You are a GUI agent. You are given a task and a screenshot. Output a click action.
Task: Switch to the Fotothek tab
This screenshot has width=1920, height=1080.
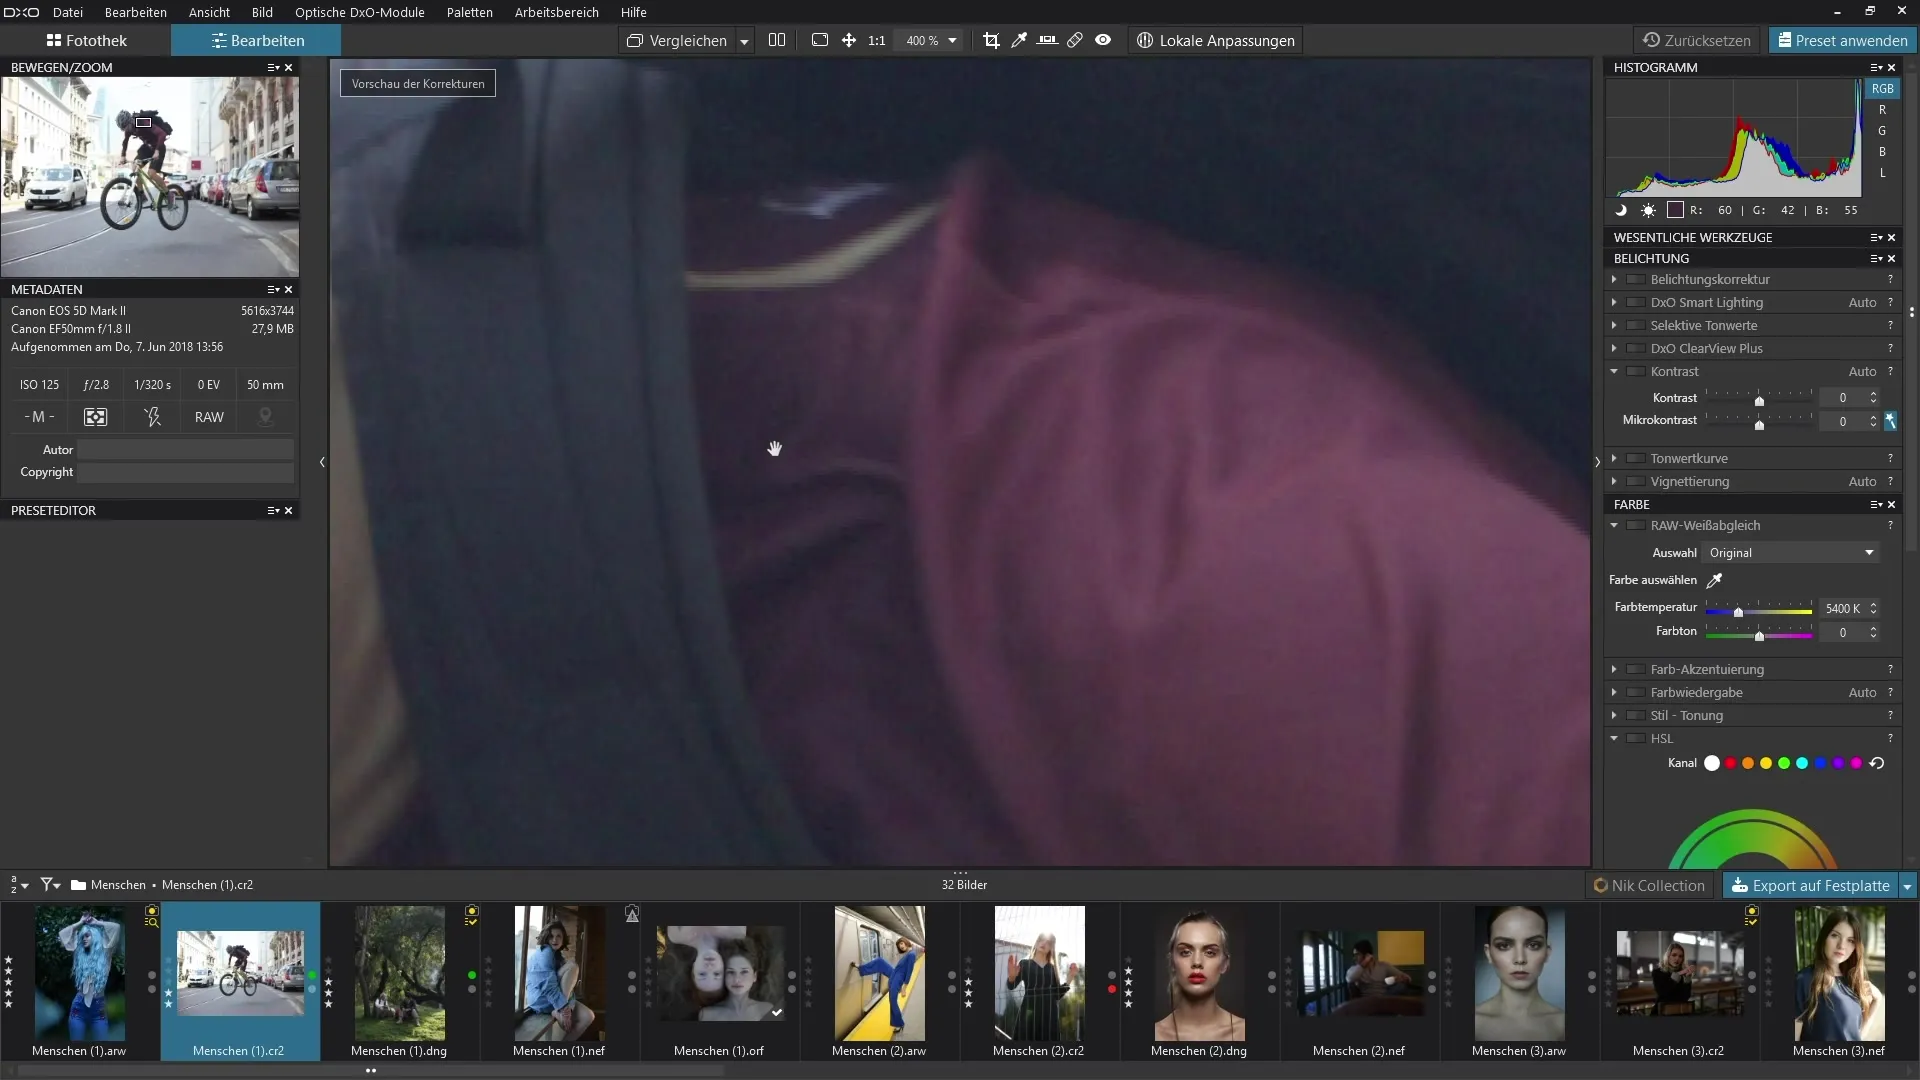click(x=86, y=41)
